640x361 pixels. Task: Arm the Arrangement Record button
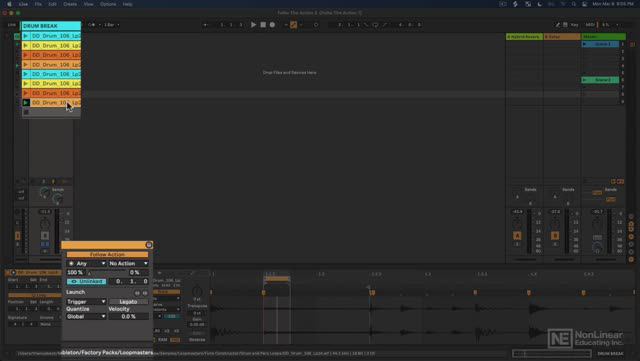coord(272,25)
